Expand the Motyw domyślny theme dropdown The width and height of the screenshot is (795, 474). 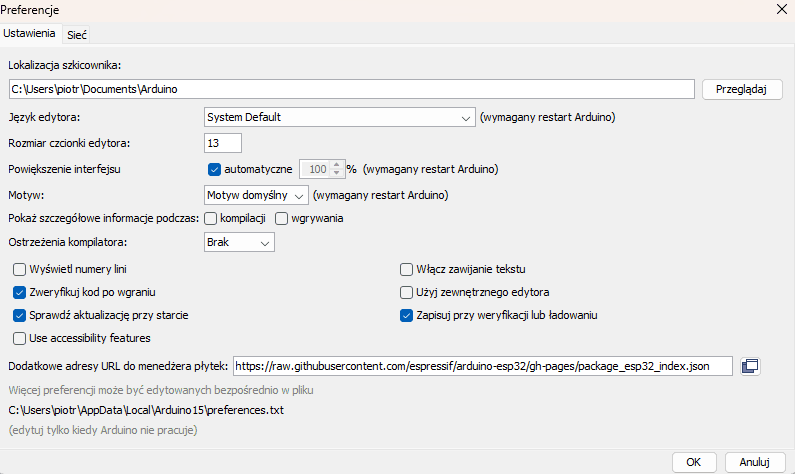tap(255, 194)
